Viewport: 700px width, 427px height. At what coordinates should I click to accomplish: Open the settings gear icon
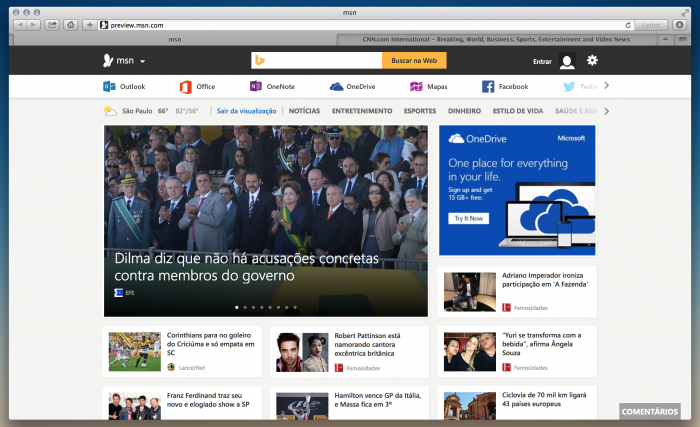(x=592, y=60)
